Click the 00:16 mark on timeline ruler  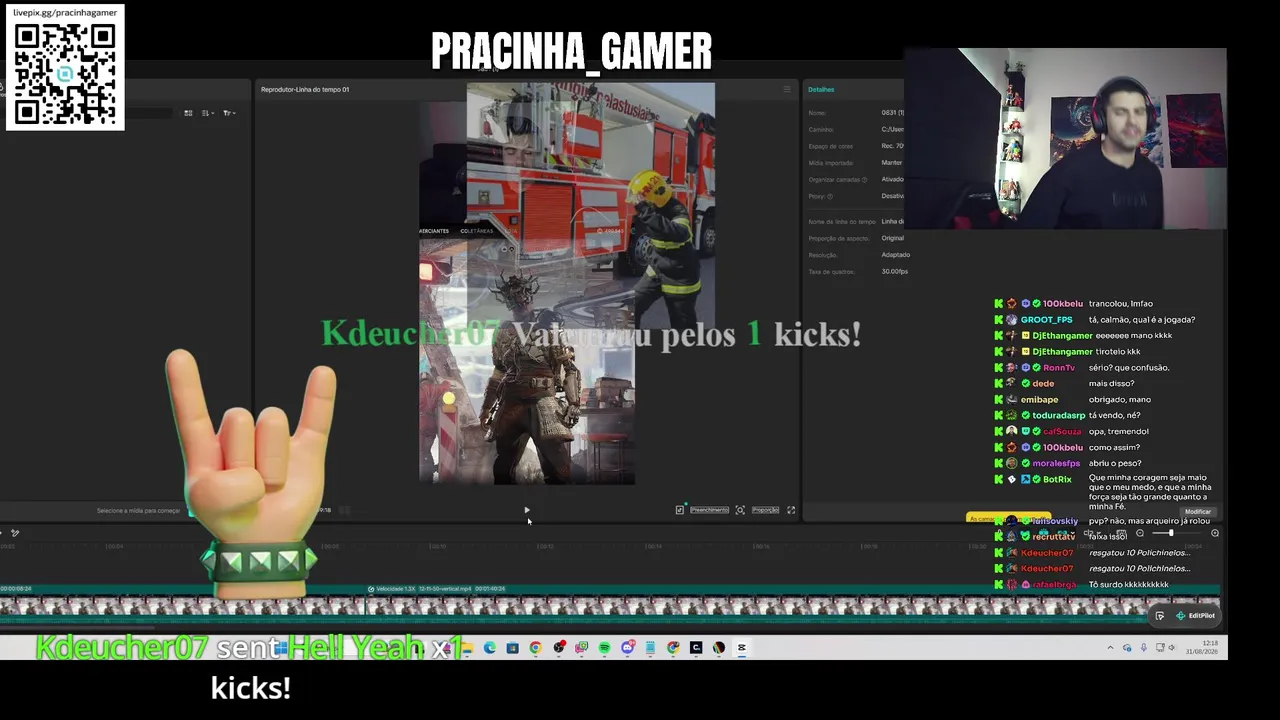pos(761,546)
